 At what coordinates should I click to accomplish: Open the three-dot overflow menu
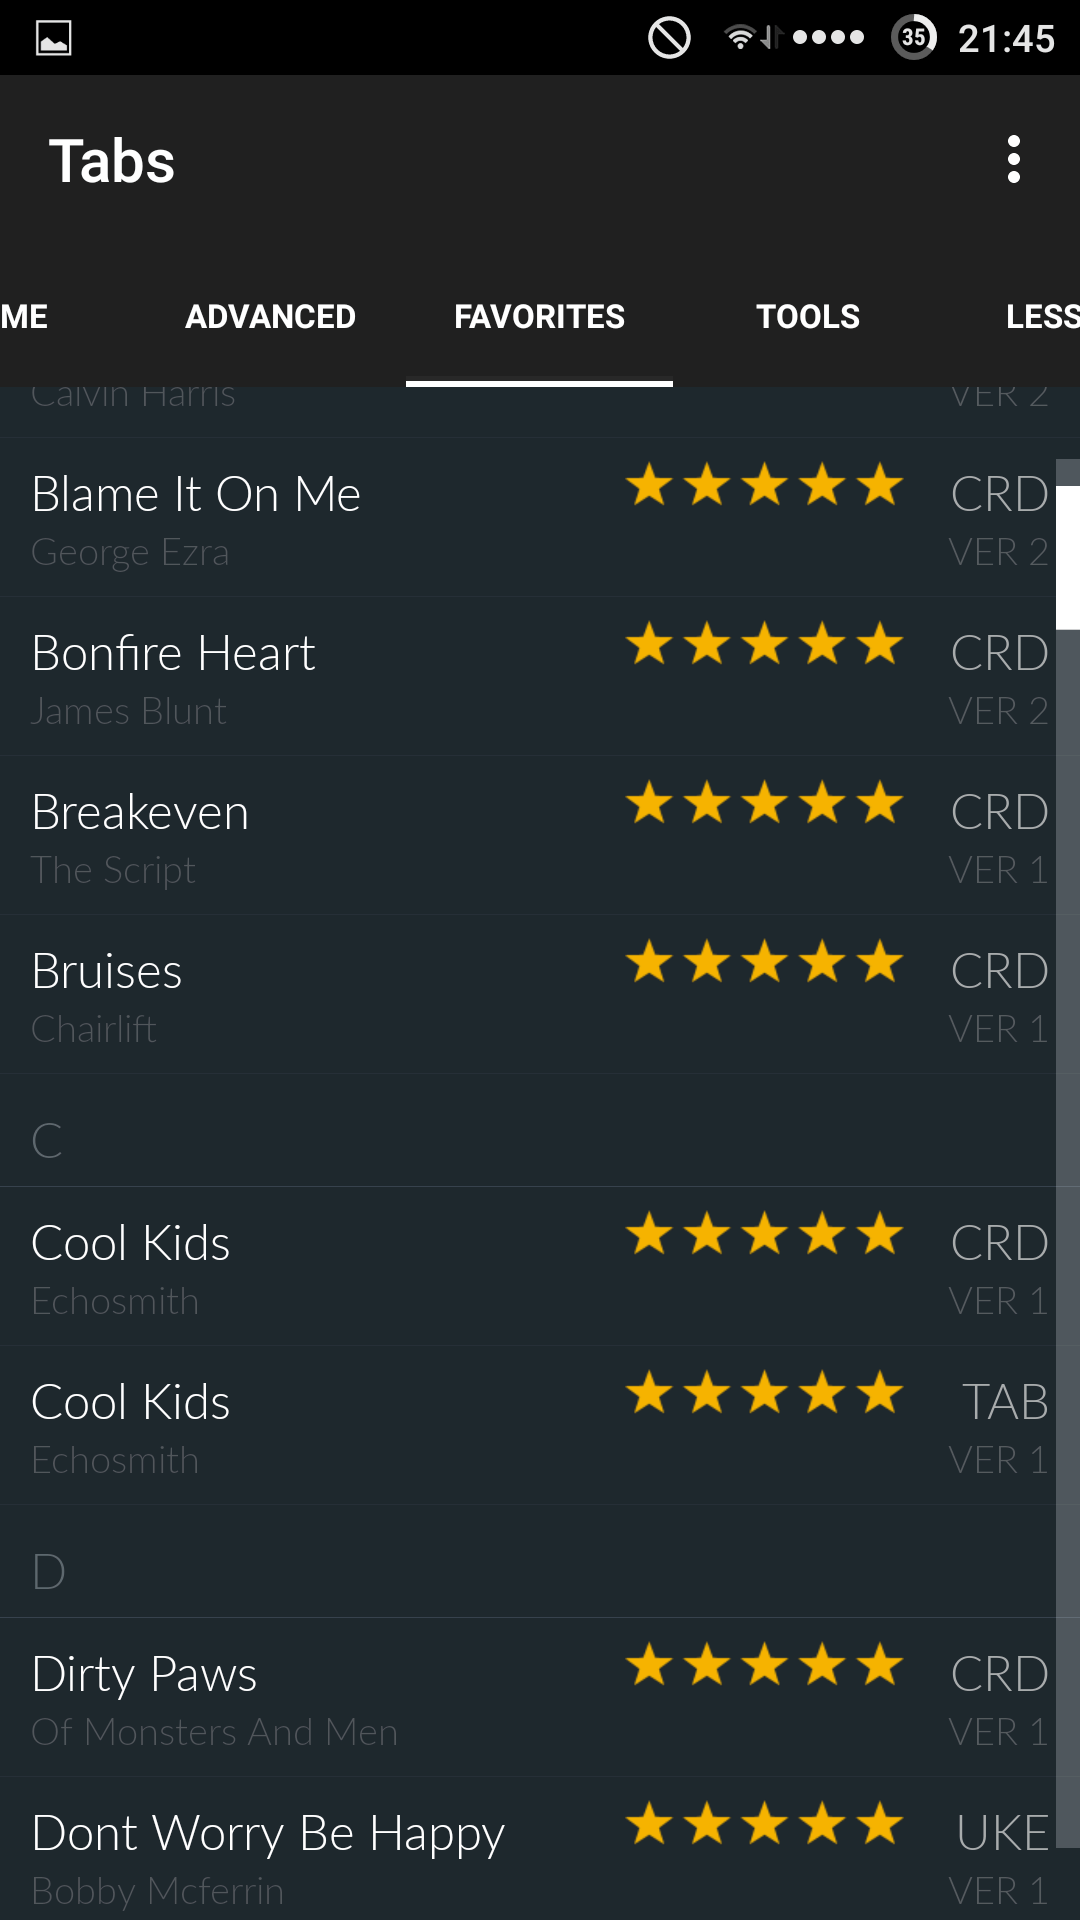point(1013,160)
